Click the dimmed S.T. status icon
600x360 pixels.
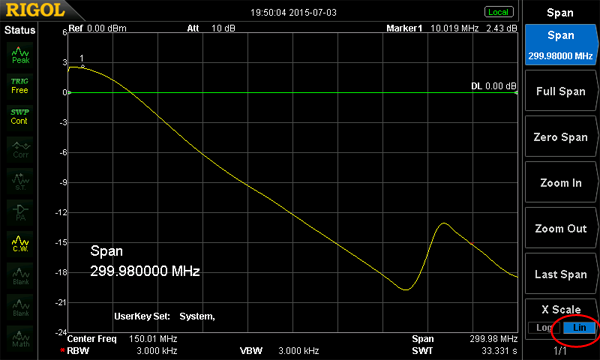click(20, 181)
